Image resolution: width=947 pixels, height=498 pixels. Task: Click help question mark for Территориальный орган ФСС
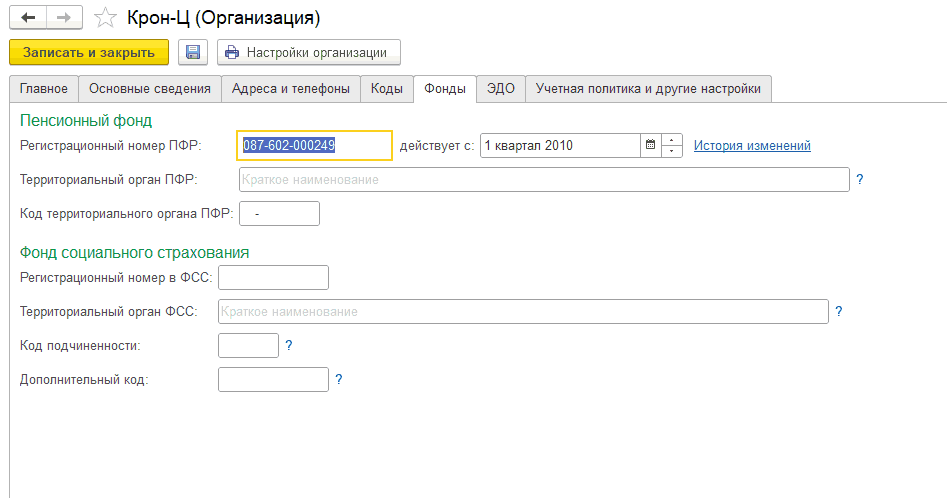click(x=839, y=311)
